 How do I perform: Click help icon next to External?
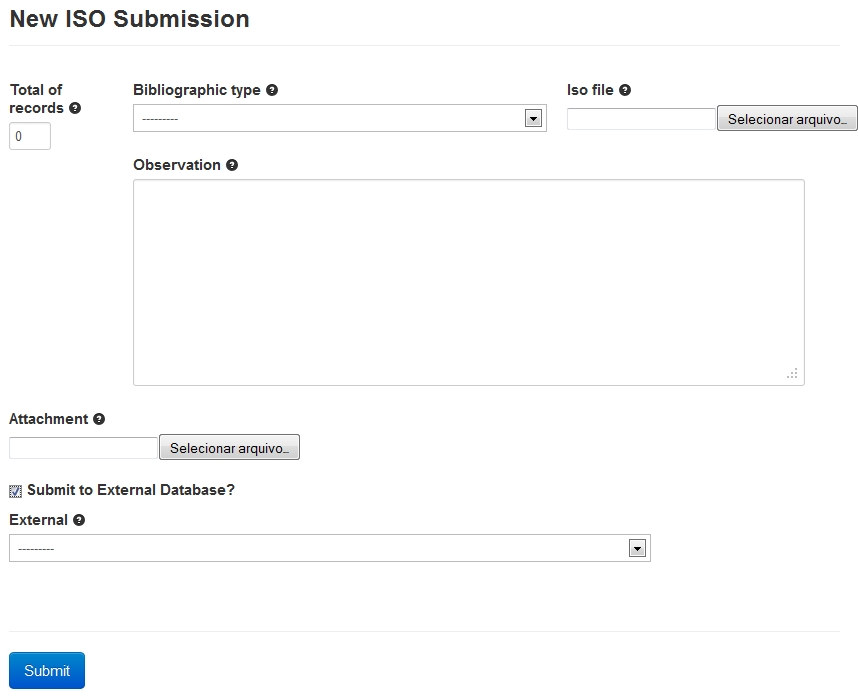point(79,520)
